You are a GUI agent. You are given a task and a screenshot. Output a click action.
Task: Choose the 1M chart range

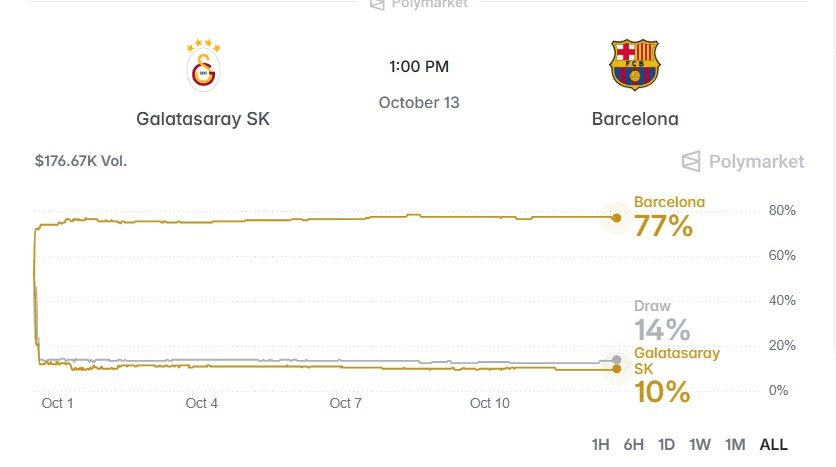735,445
